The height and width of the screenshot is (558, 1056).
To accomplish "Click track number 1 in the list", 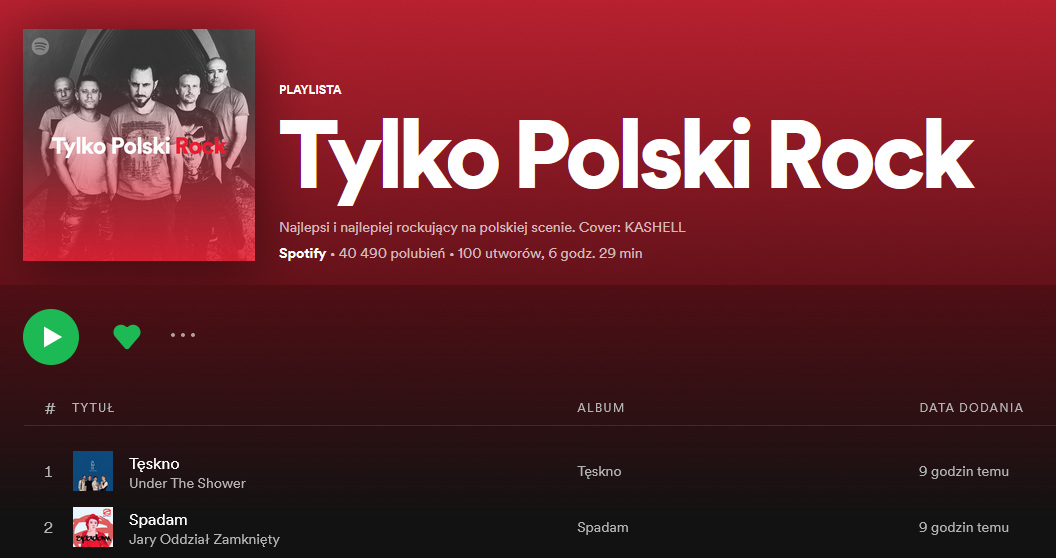I will coord(48,472).
